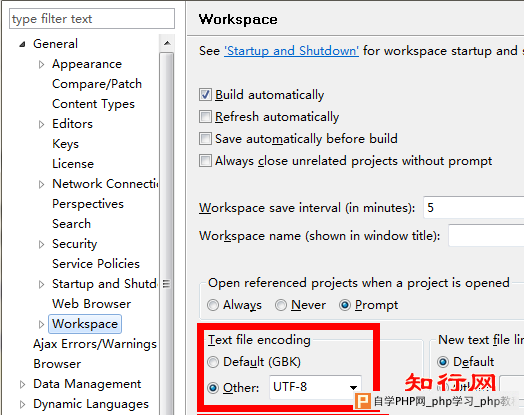Expand the Security tree node
This screenshot has width=524, height=415.
[x=41, y=244]
